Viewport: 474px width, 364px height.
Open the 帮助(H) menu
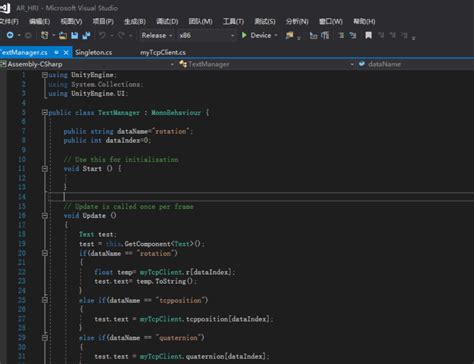pos(364,22)
